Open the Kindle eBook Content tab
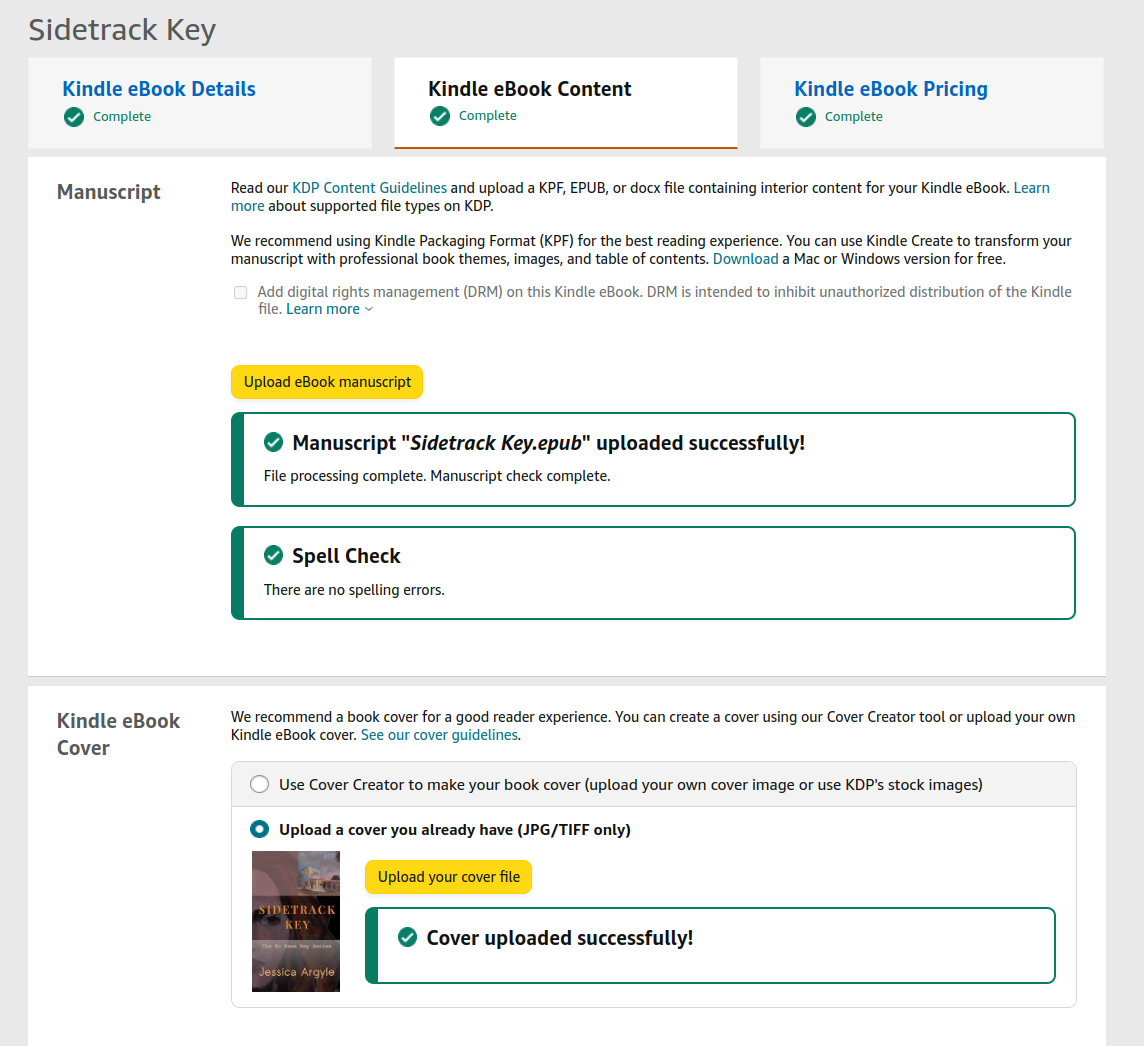This screenshot has height=1046, width=1144. click(x=529, y=89)
